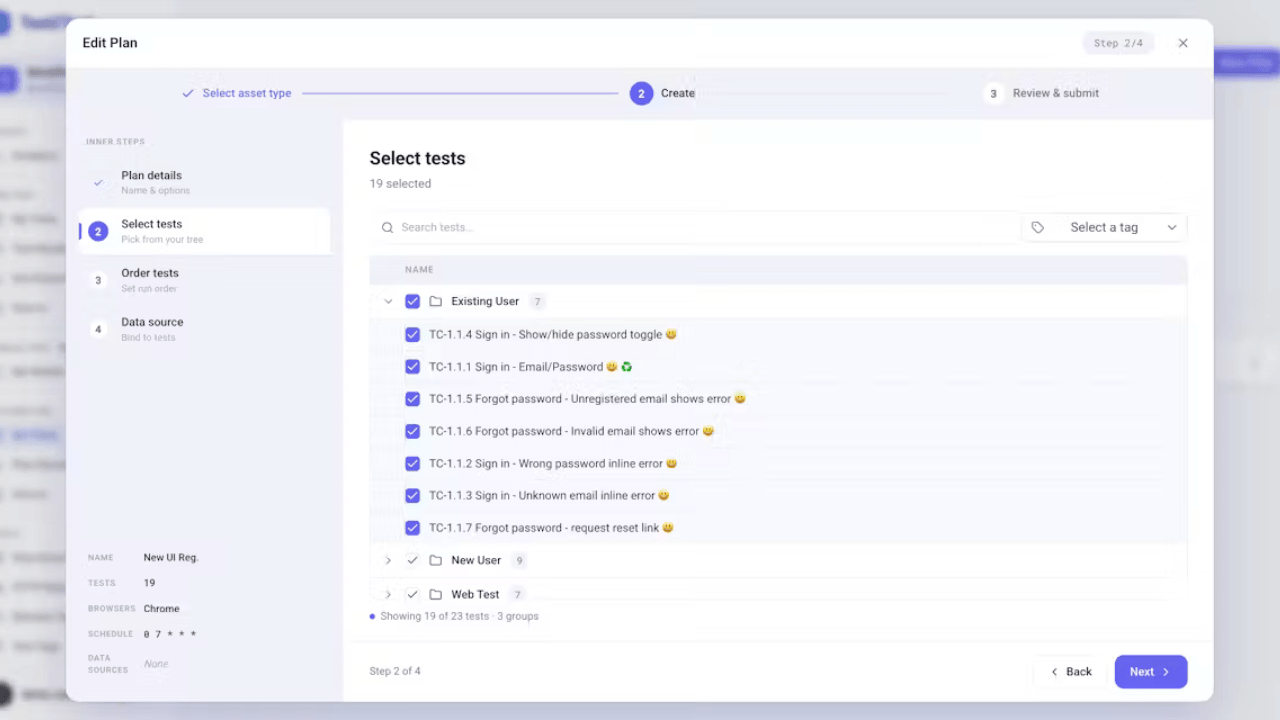Collapse the Existing User folder

pos(388,301)
